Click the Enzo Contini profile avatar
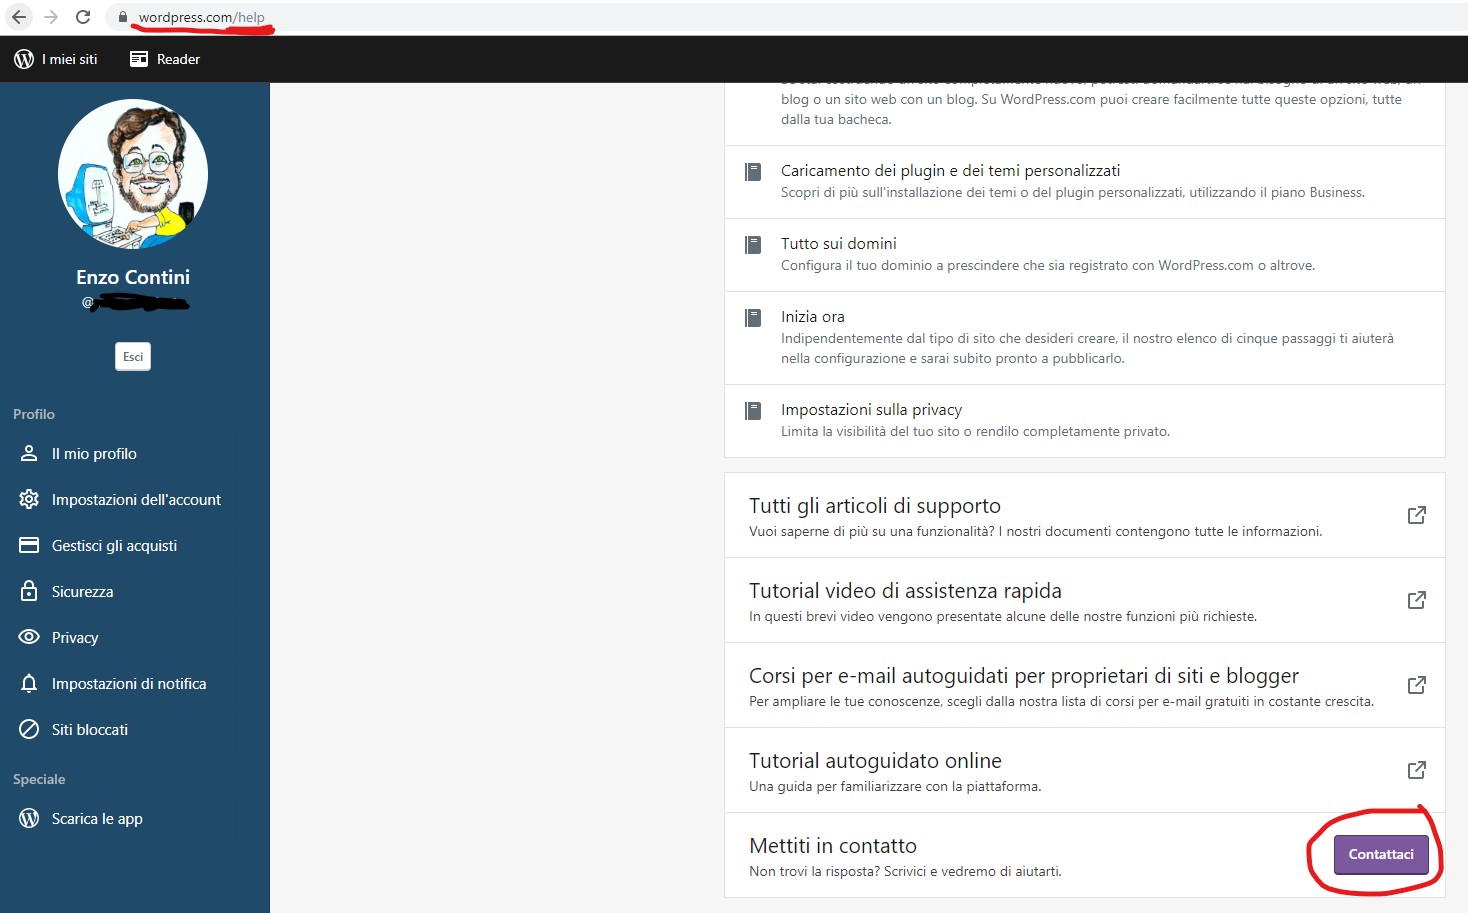1468x913 pixels. [x=133, y=174]
